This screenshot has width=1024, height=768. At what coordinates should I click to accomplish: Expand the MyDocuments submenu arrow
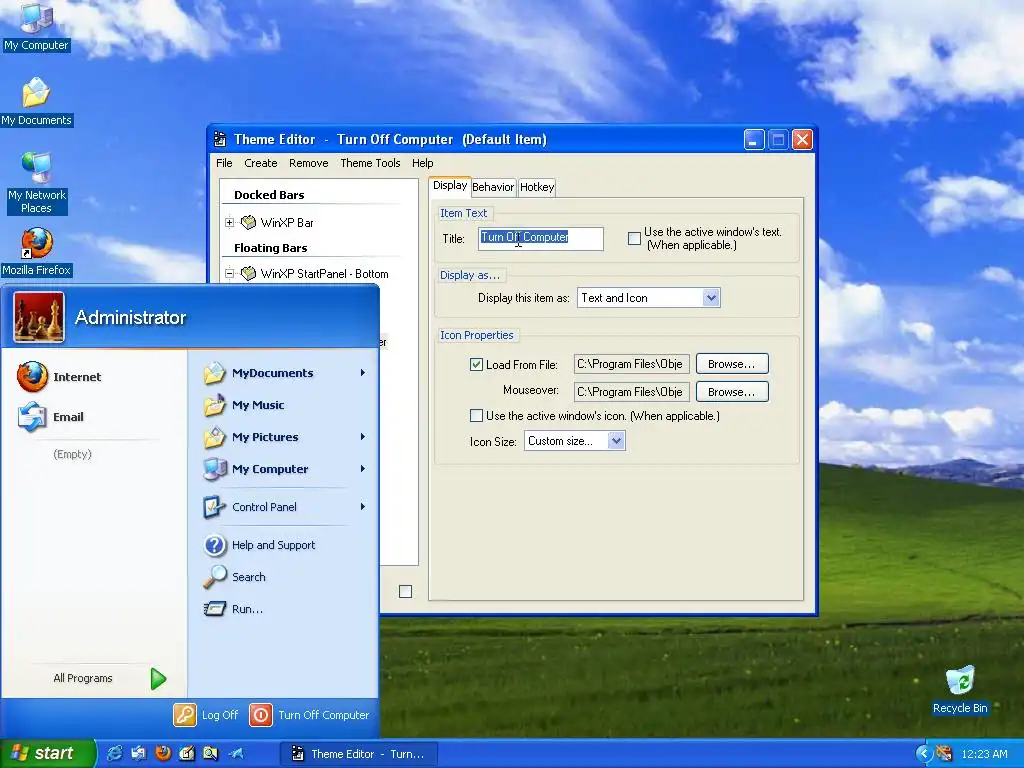362,373
